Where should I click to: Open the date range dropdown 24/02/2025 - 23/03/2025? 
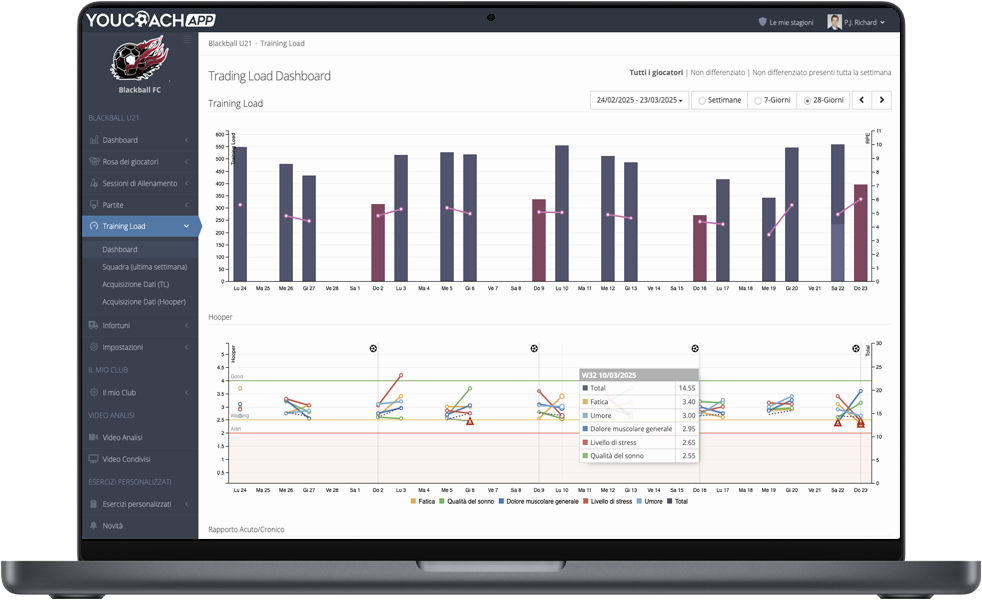click(640, 100)
